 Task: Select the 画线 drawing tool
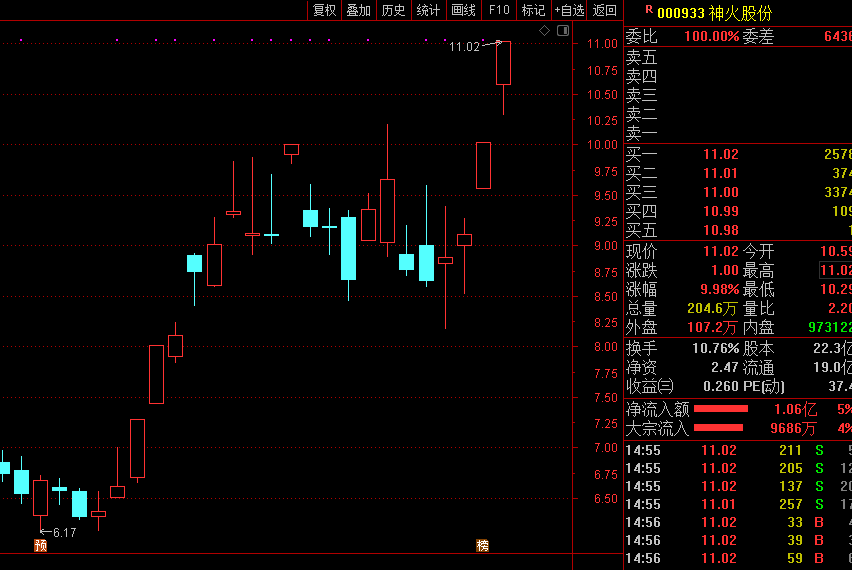pyautogui.click(x=463, y=10)
